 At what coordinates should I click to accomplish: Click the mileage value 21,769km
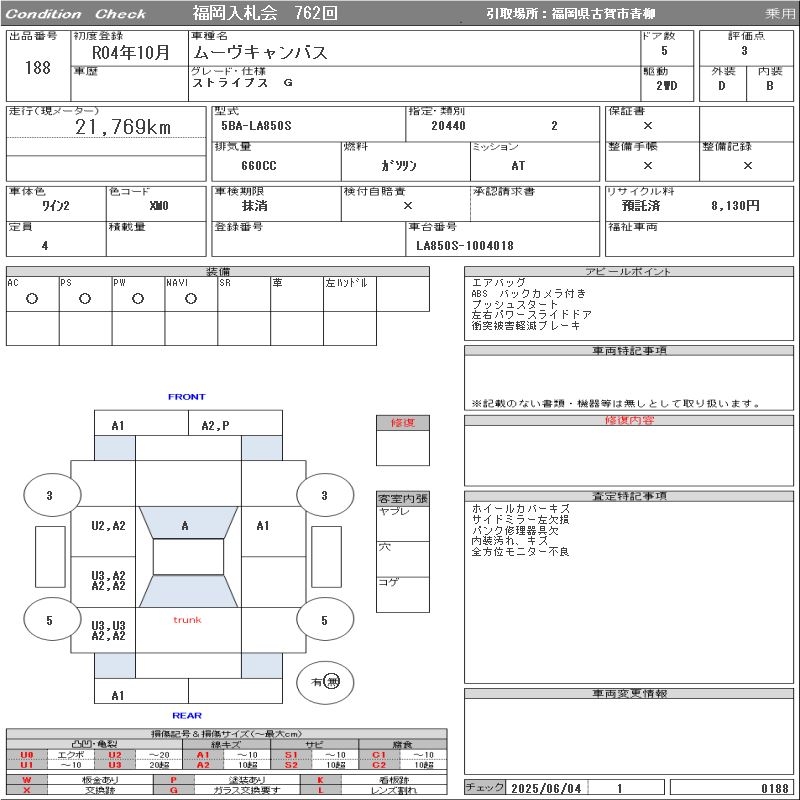(x=123, y=127)
